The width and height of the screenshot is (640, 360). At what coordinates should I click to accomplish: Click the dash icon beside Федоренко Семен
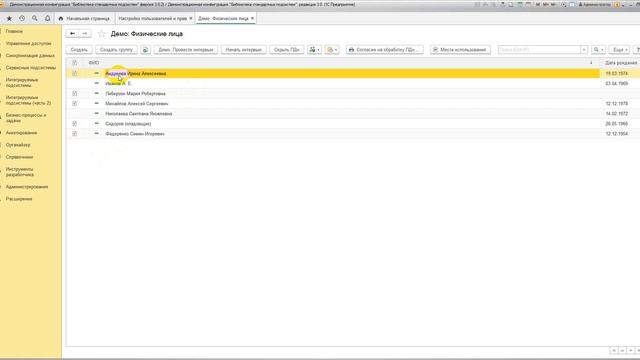click(96, 133)
